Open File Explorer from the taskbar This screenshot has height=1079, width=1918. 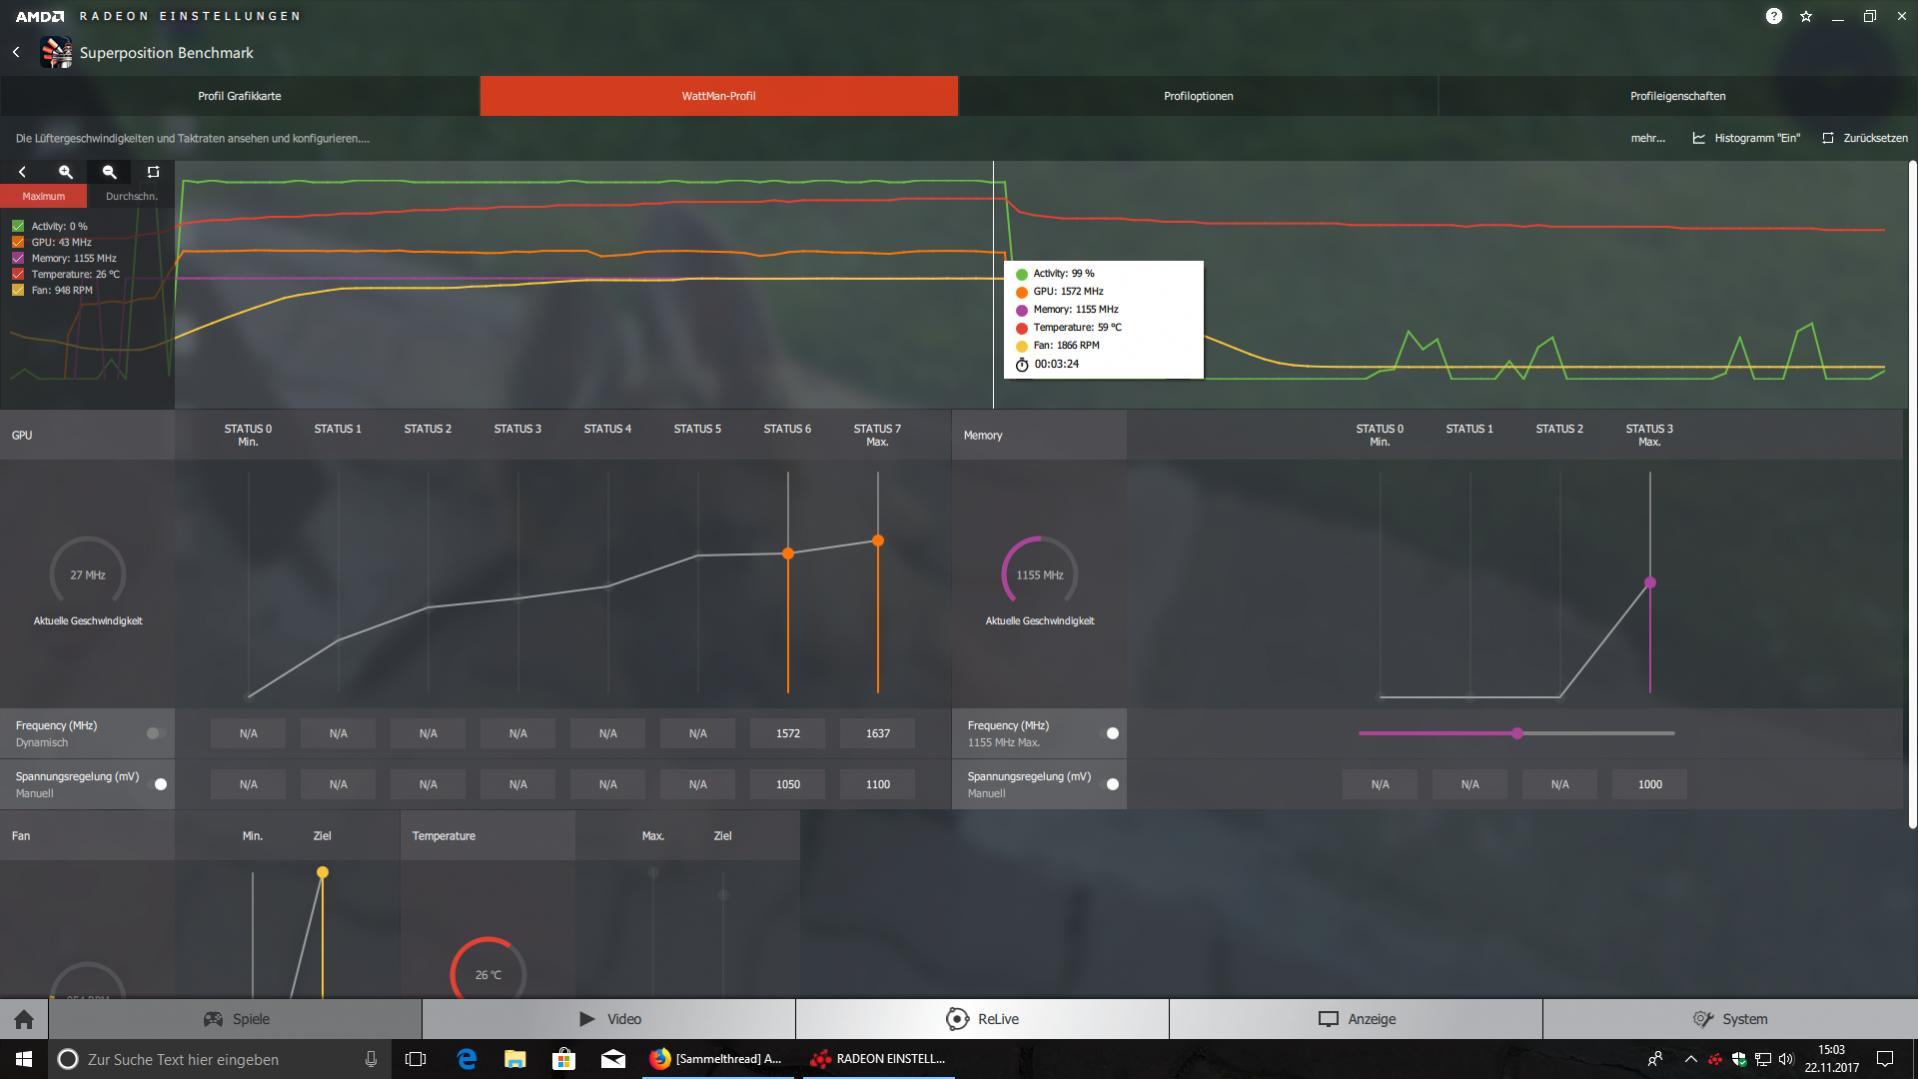[x=515, y=1059]
